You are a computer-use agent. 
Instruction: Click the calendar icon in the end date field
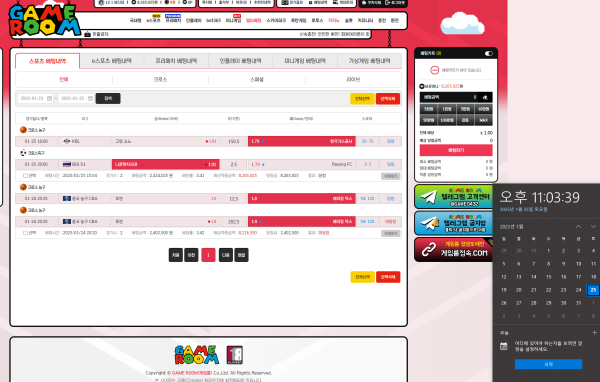point(90,98)
